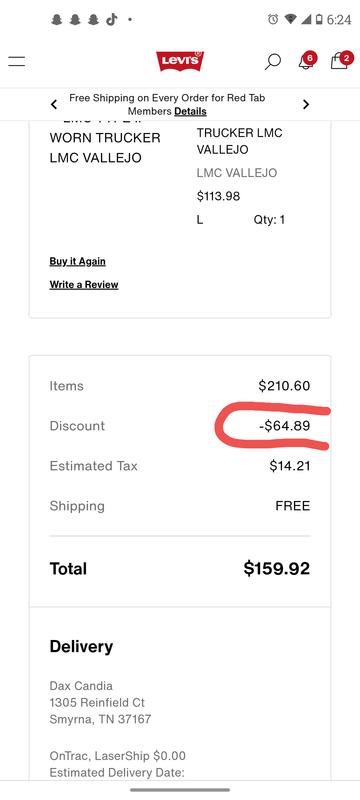Open the search magnifier icon

pos(272,62)
